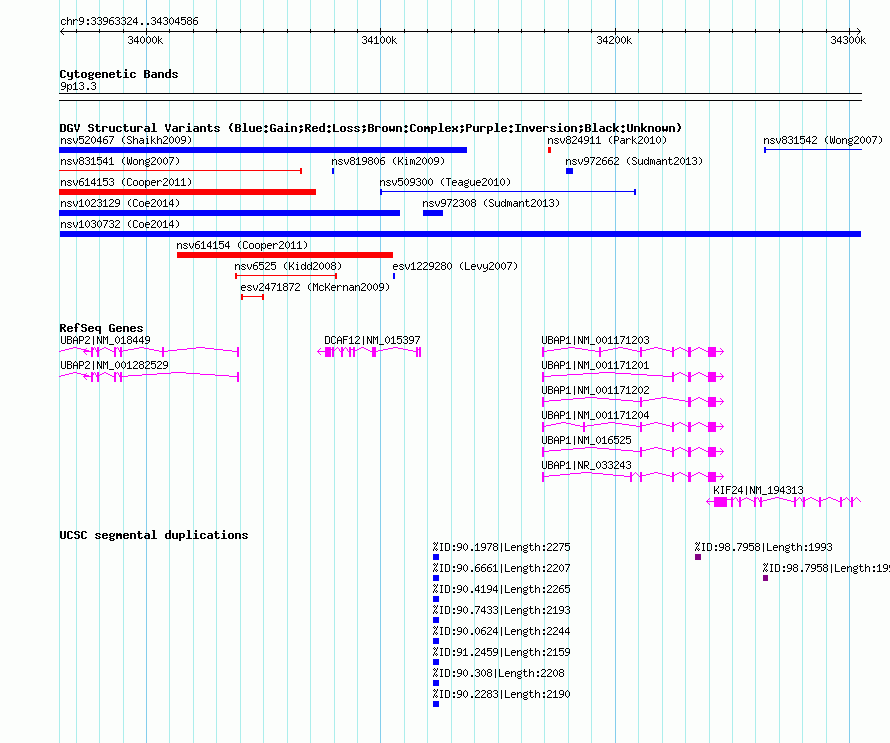890x743 pixels.
Task: Click segmental duplication %ID:90.2283|Length:2190
Action: pyautogui.click(x=501, y=694)
